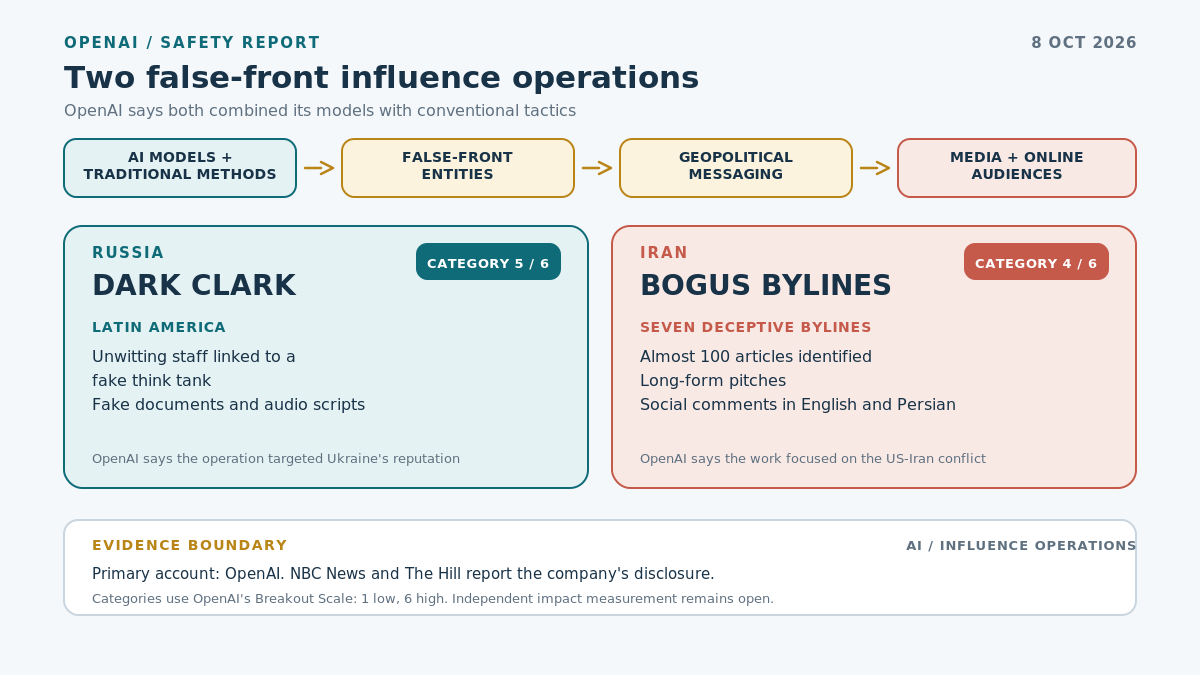The height and width of the screenshot is (675, 1200).
Task: Click the subtitle about conventional tactics
Action: 320,111
